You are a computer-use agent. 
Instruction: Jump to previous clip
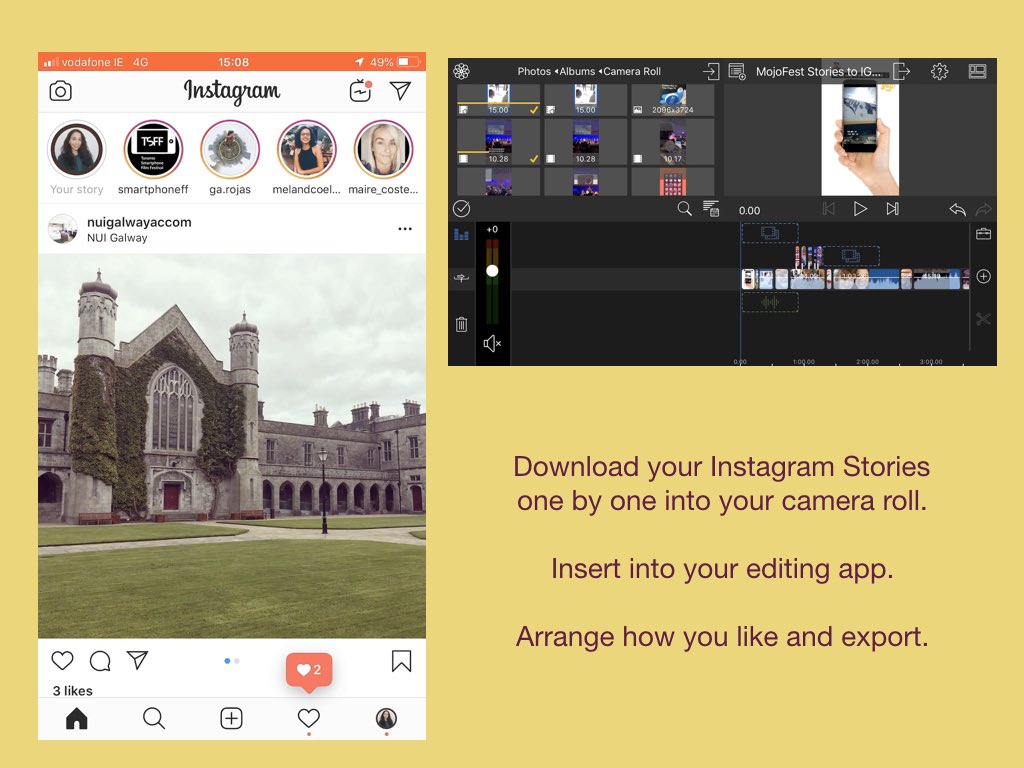(x=829, y=209)
